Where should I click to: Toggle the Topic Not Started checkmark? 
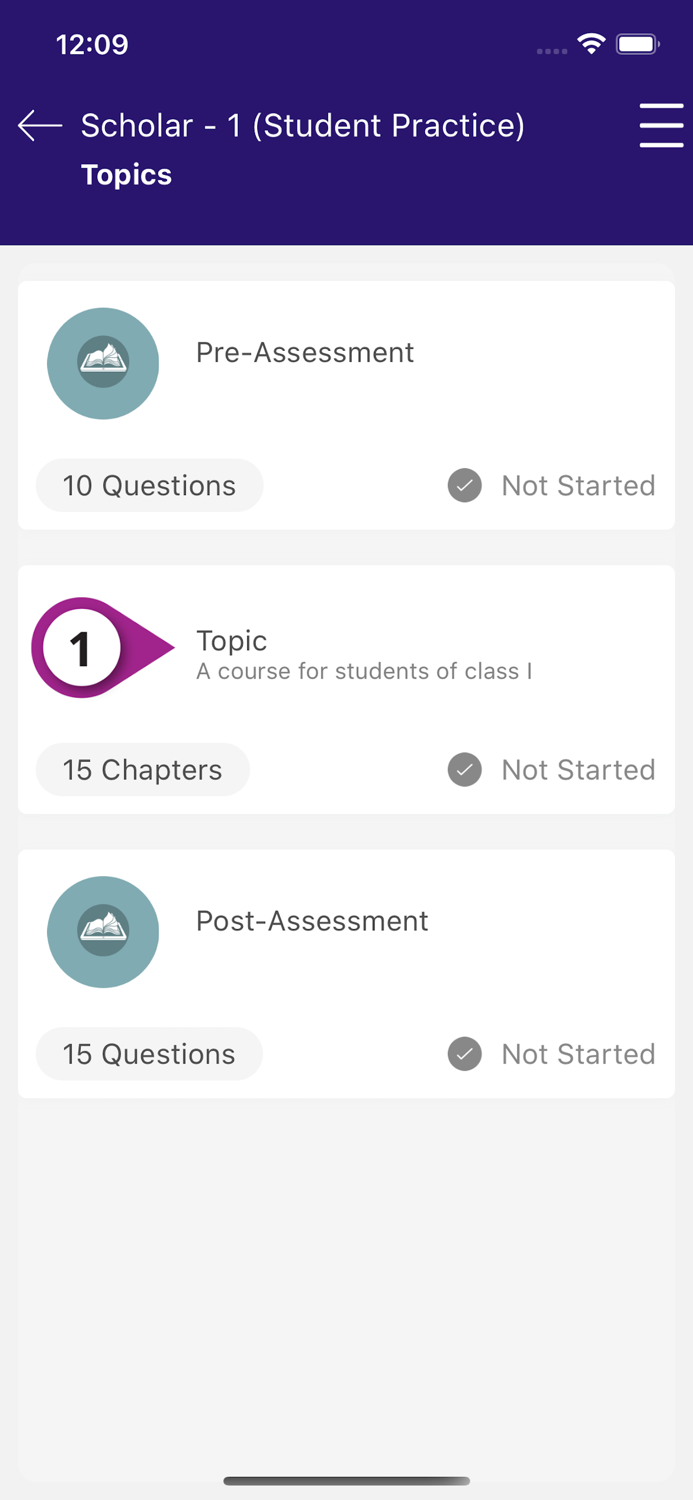(464, 770)
